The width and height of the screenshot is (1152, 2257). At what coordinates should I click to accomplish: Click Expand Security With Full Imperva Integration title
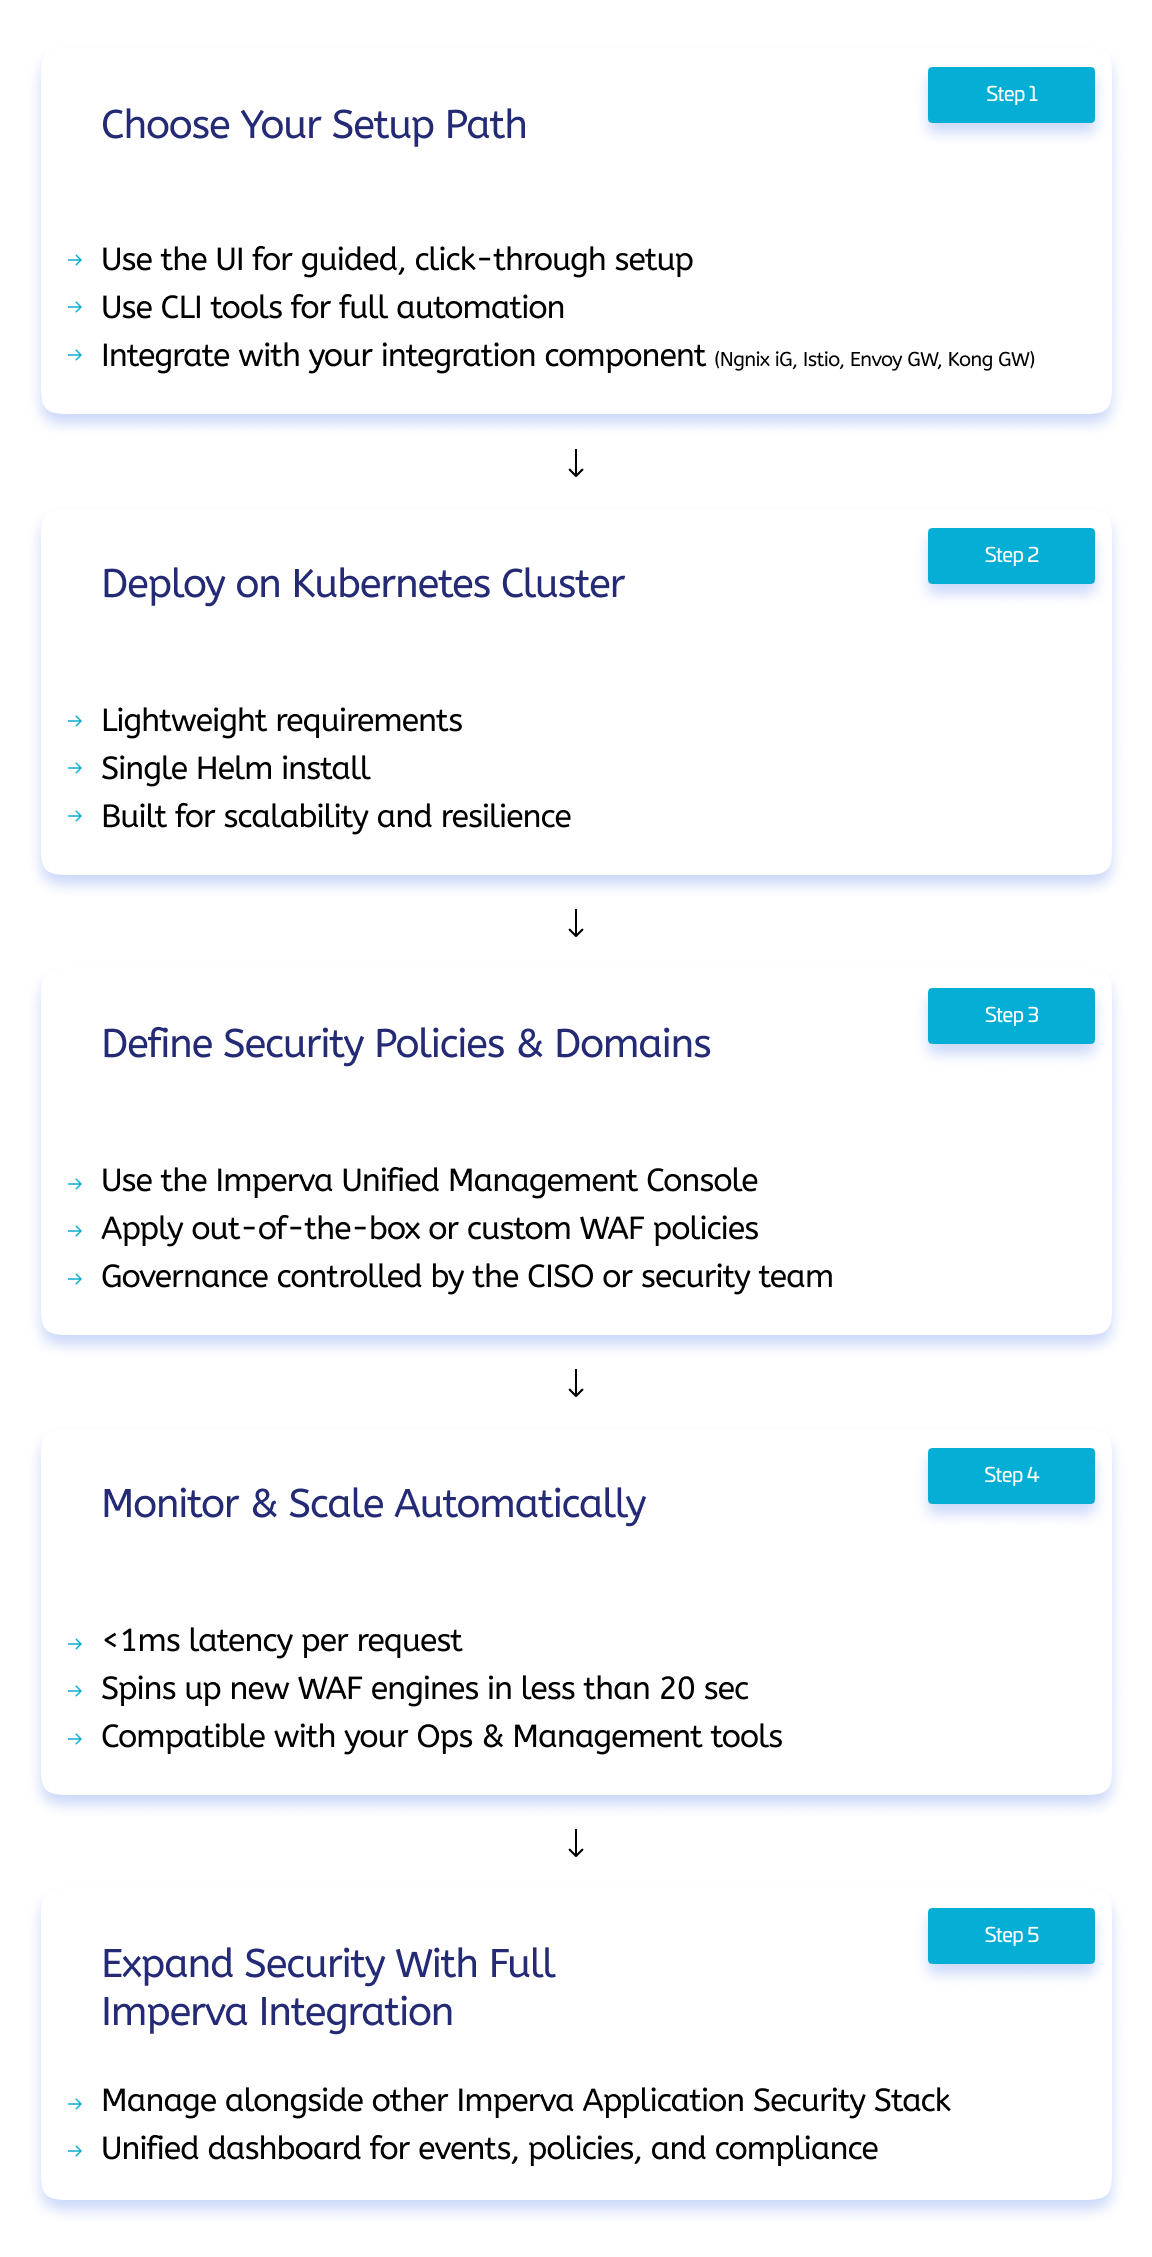click(x=328, y=1988)
